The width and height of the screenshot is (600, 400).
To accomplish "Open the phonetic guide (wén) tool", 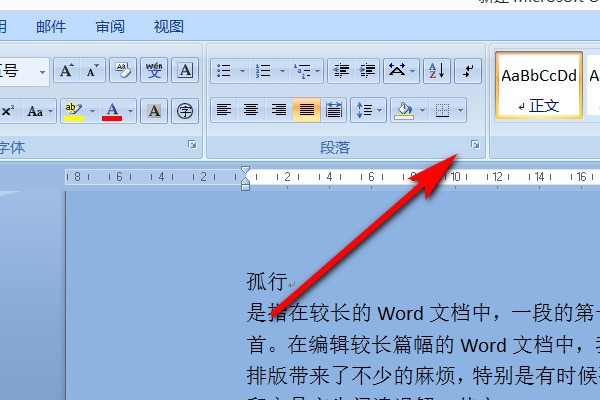I will (154, 70).
